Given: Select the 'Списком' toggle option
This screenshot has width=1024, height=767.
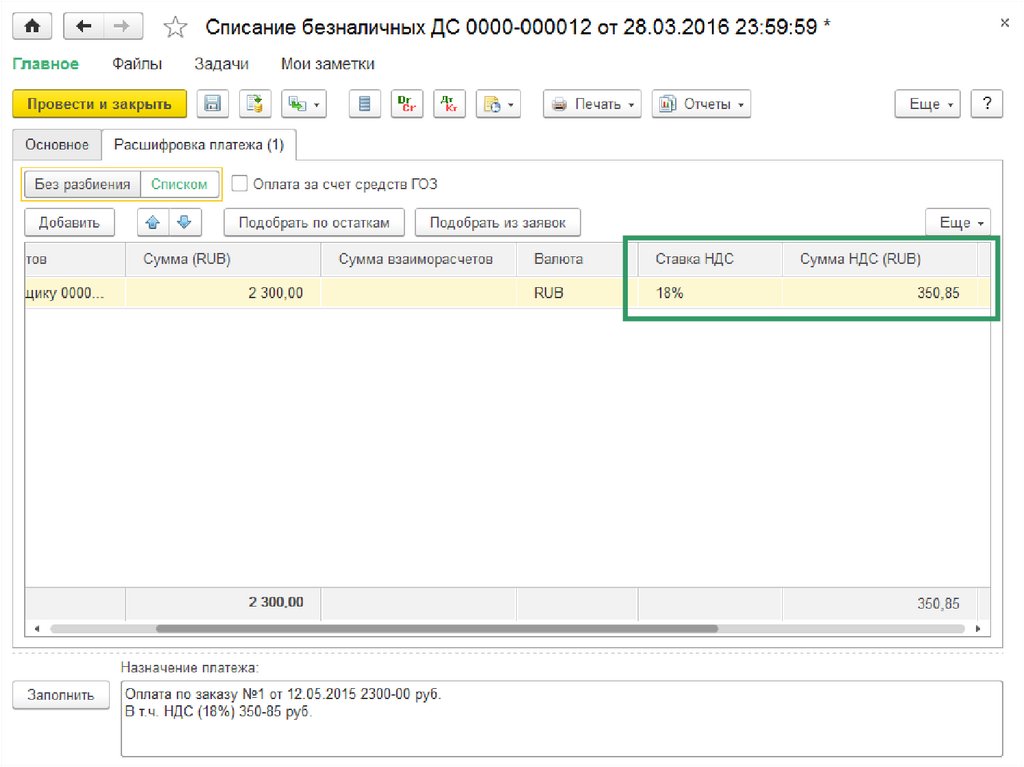Looking at the screenshot, I should click(179, 184).
